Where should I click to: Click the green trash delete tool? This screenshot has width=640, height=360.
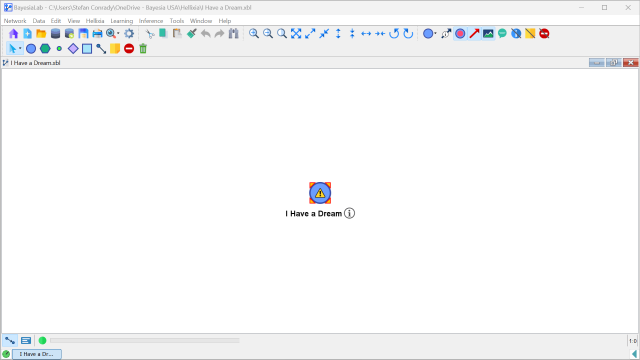tap(143, 49)
